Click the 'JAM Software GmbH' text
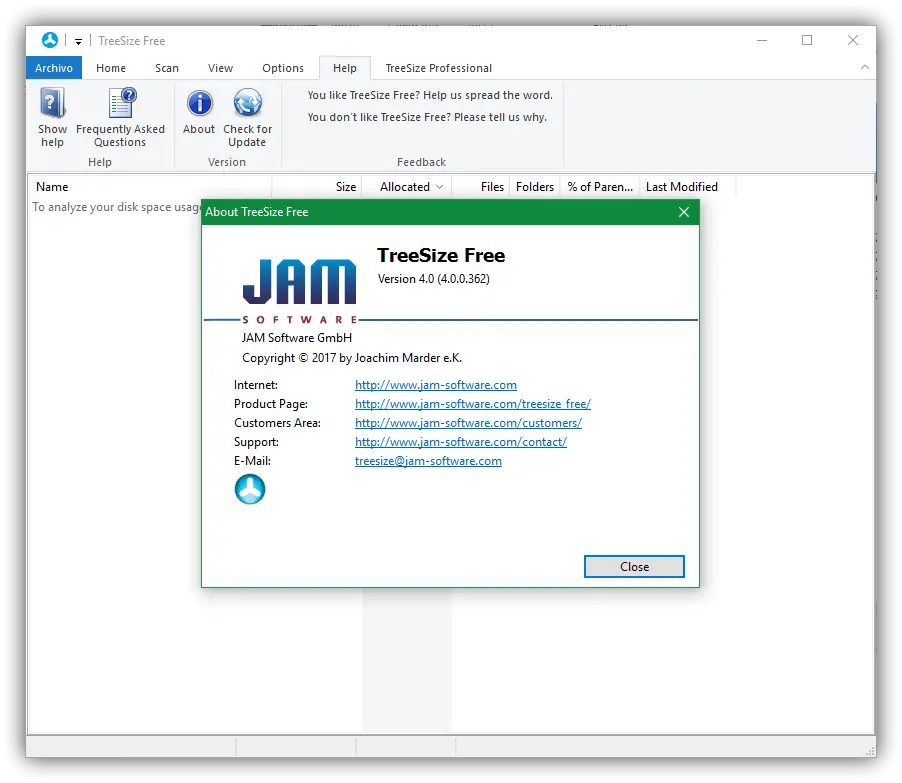The image size is (902, 783). [x=297, y=338]
